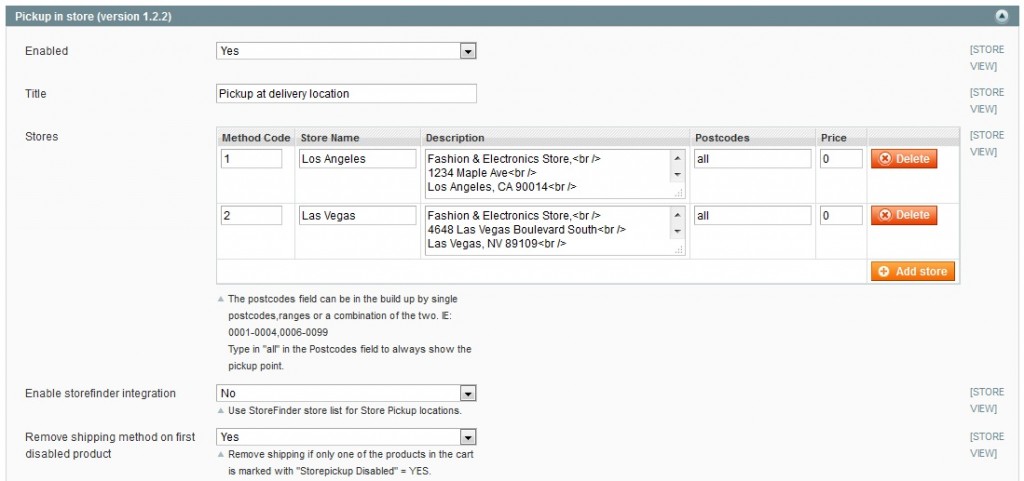Collapse the Pickup in store section
The width and height of the screenshot is (1024, 481).
pyautogui.click(x=1000, y=16)
